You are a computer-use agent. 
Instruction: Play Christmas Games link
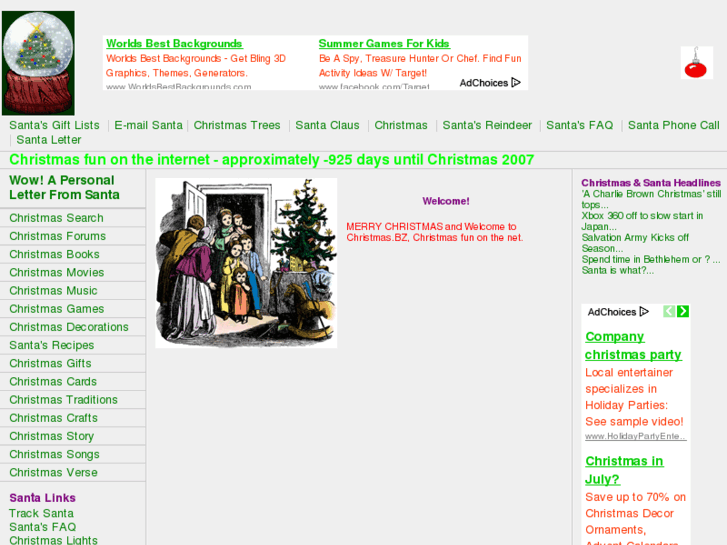coord(57,308)
